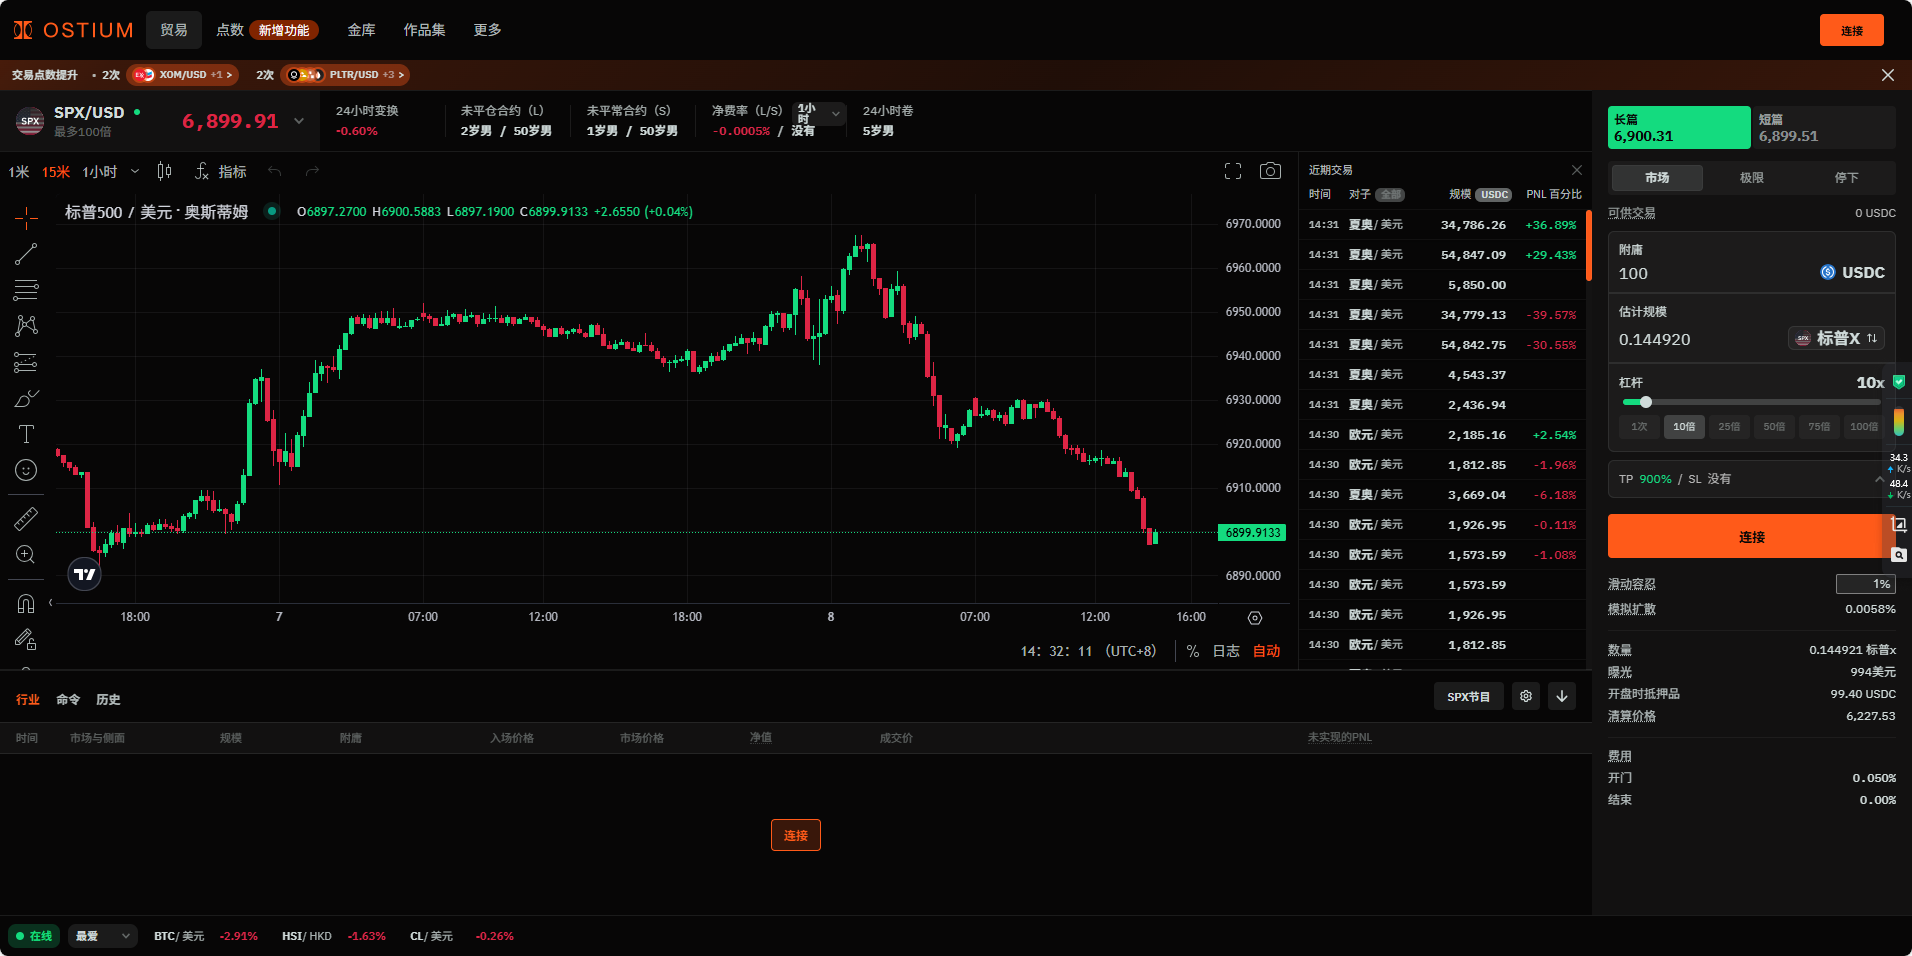Open the emoji icons tool

(x=26, y=470)
